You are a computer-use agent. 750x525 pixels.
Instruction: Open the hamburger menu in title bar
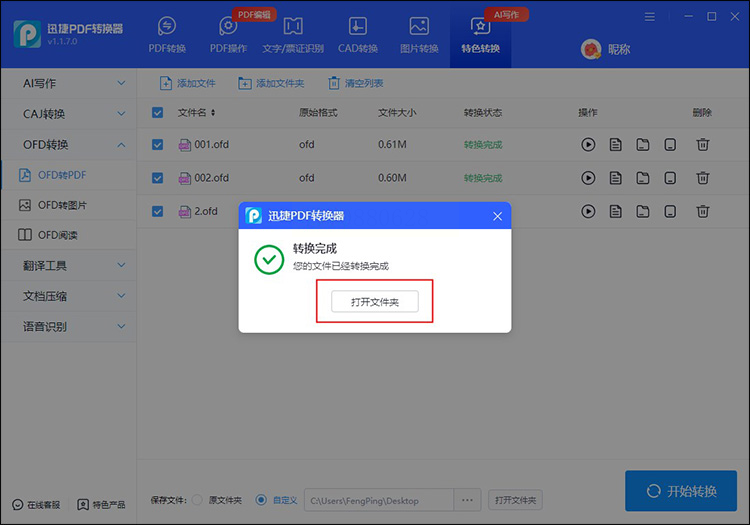[650, 17]
